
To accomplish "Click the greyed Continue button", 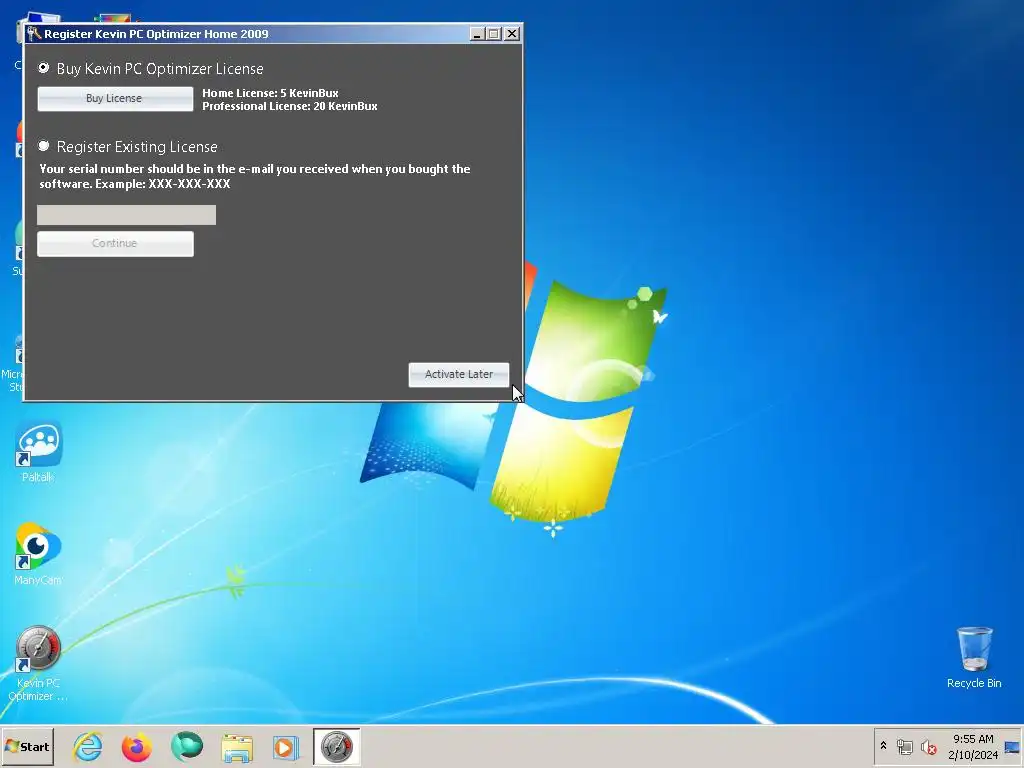I will pyautogui.click(x=115, y=244).
